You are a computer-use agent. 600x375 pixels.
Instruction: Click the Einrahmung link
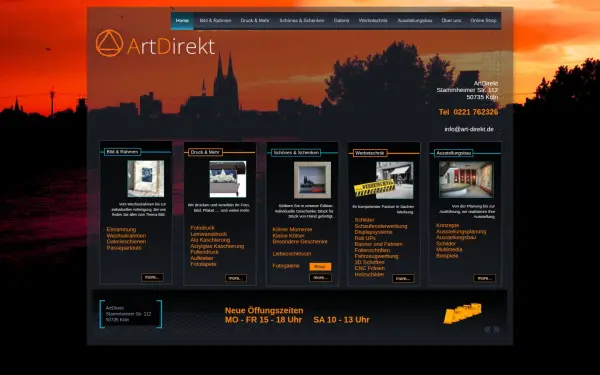[x=121, y=230]
